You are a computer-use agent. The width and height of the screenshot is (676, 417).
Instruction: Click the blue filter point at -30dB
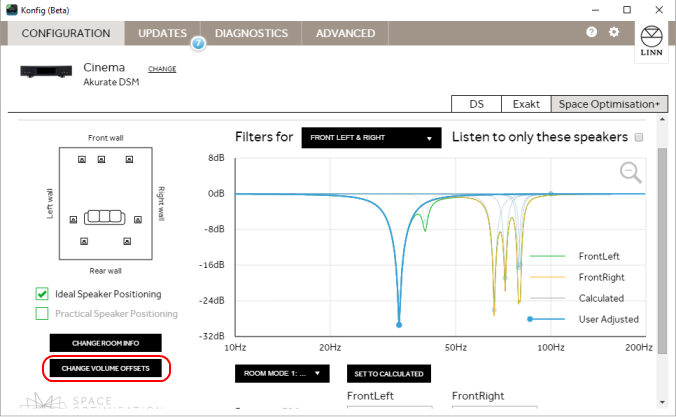pos(399,325)
